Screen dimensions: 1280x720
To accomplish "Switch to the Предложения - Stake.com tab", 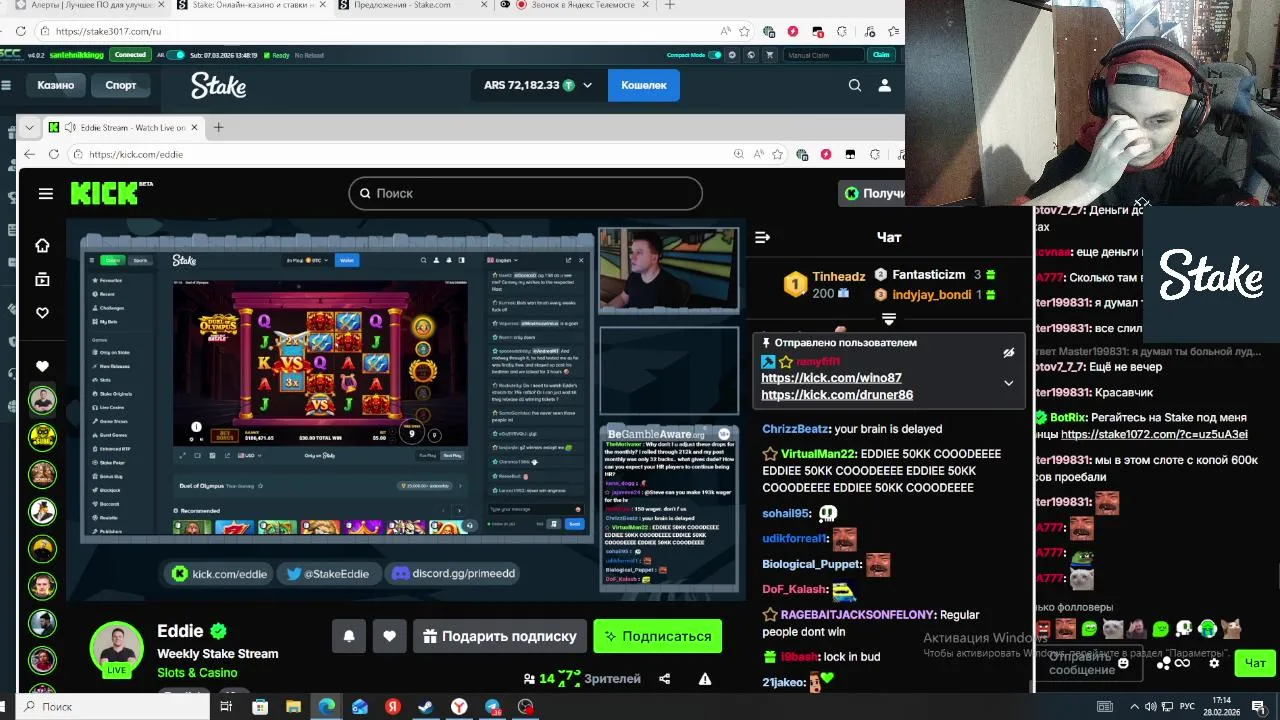I will coord(411,5).
